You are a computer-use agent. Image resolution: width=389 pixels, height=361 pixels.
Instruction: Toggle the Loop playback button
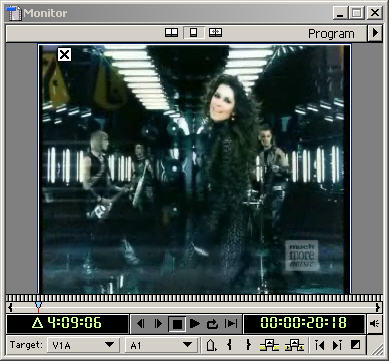point(212,324)
